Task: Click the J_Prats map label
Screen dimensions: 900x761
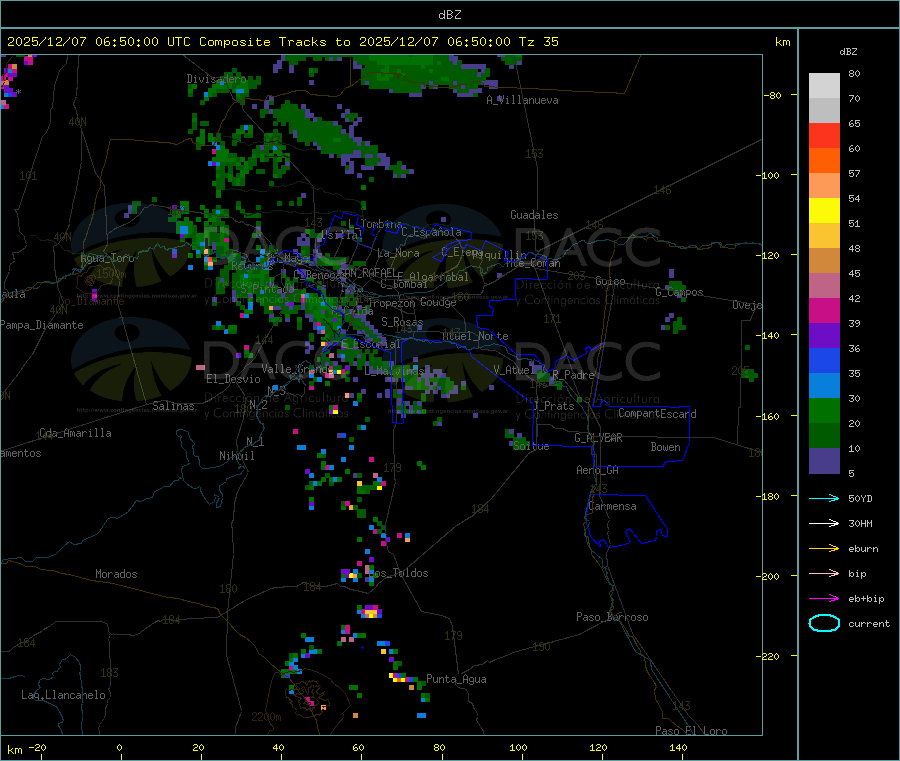Action: (554, 406)
